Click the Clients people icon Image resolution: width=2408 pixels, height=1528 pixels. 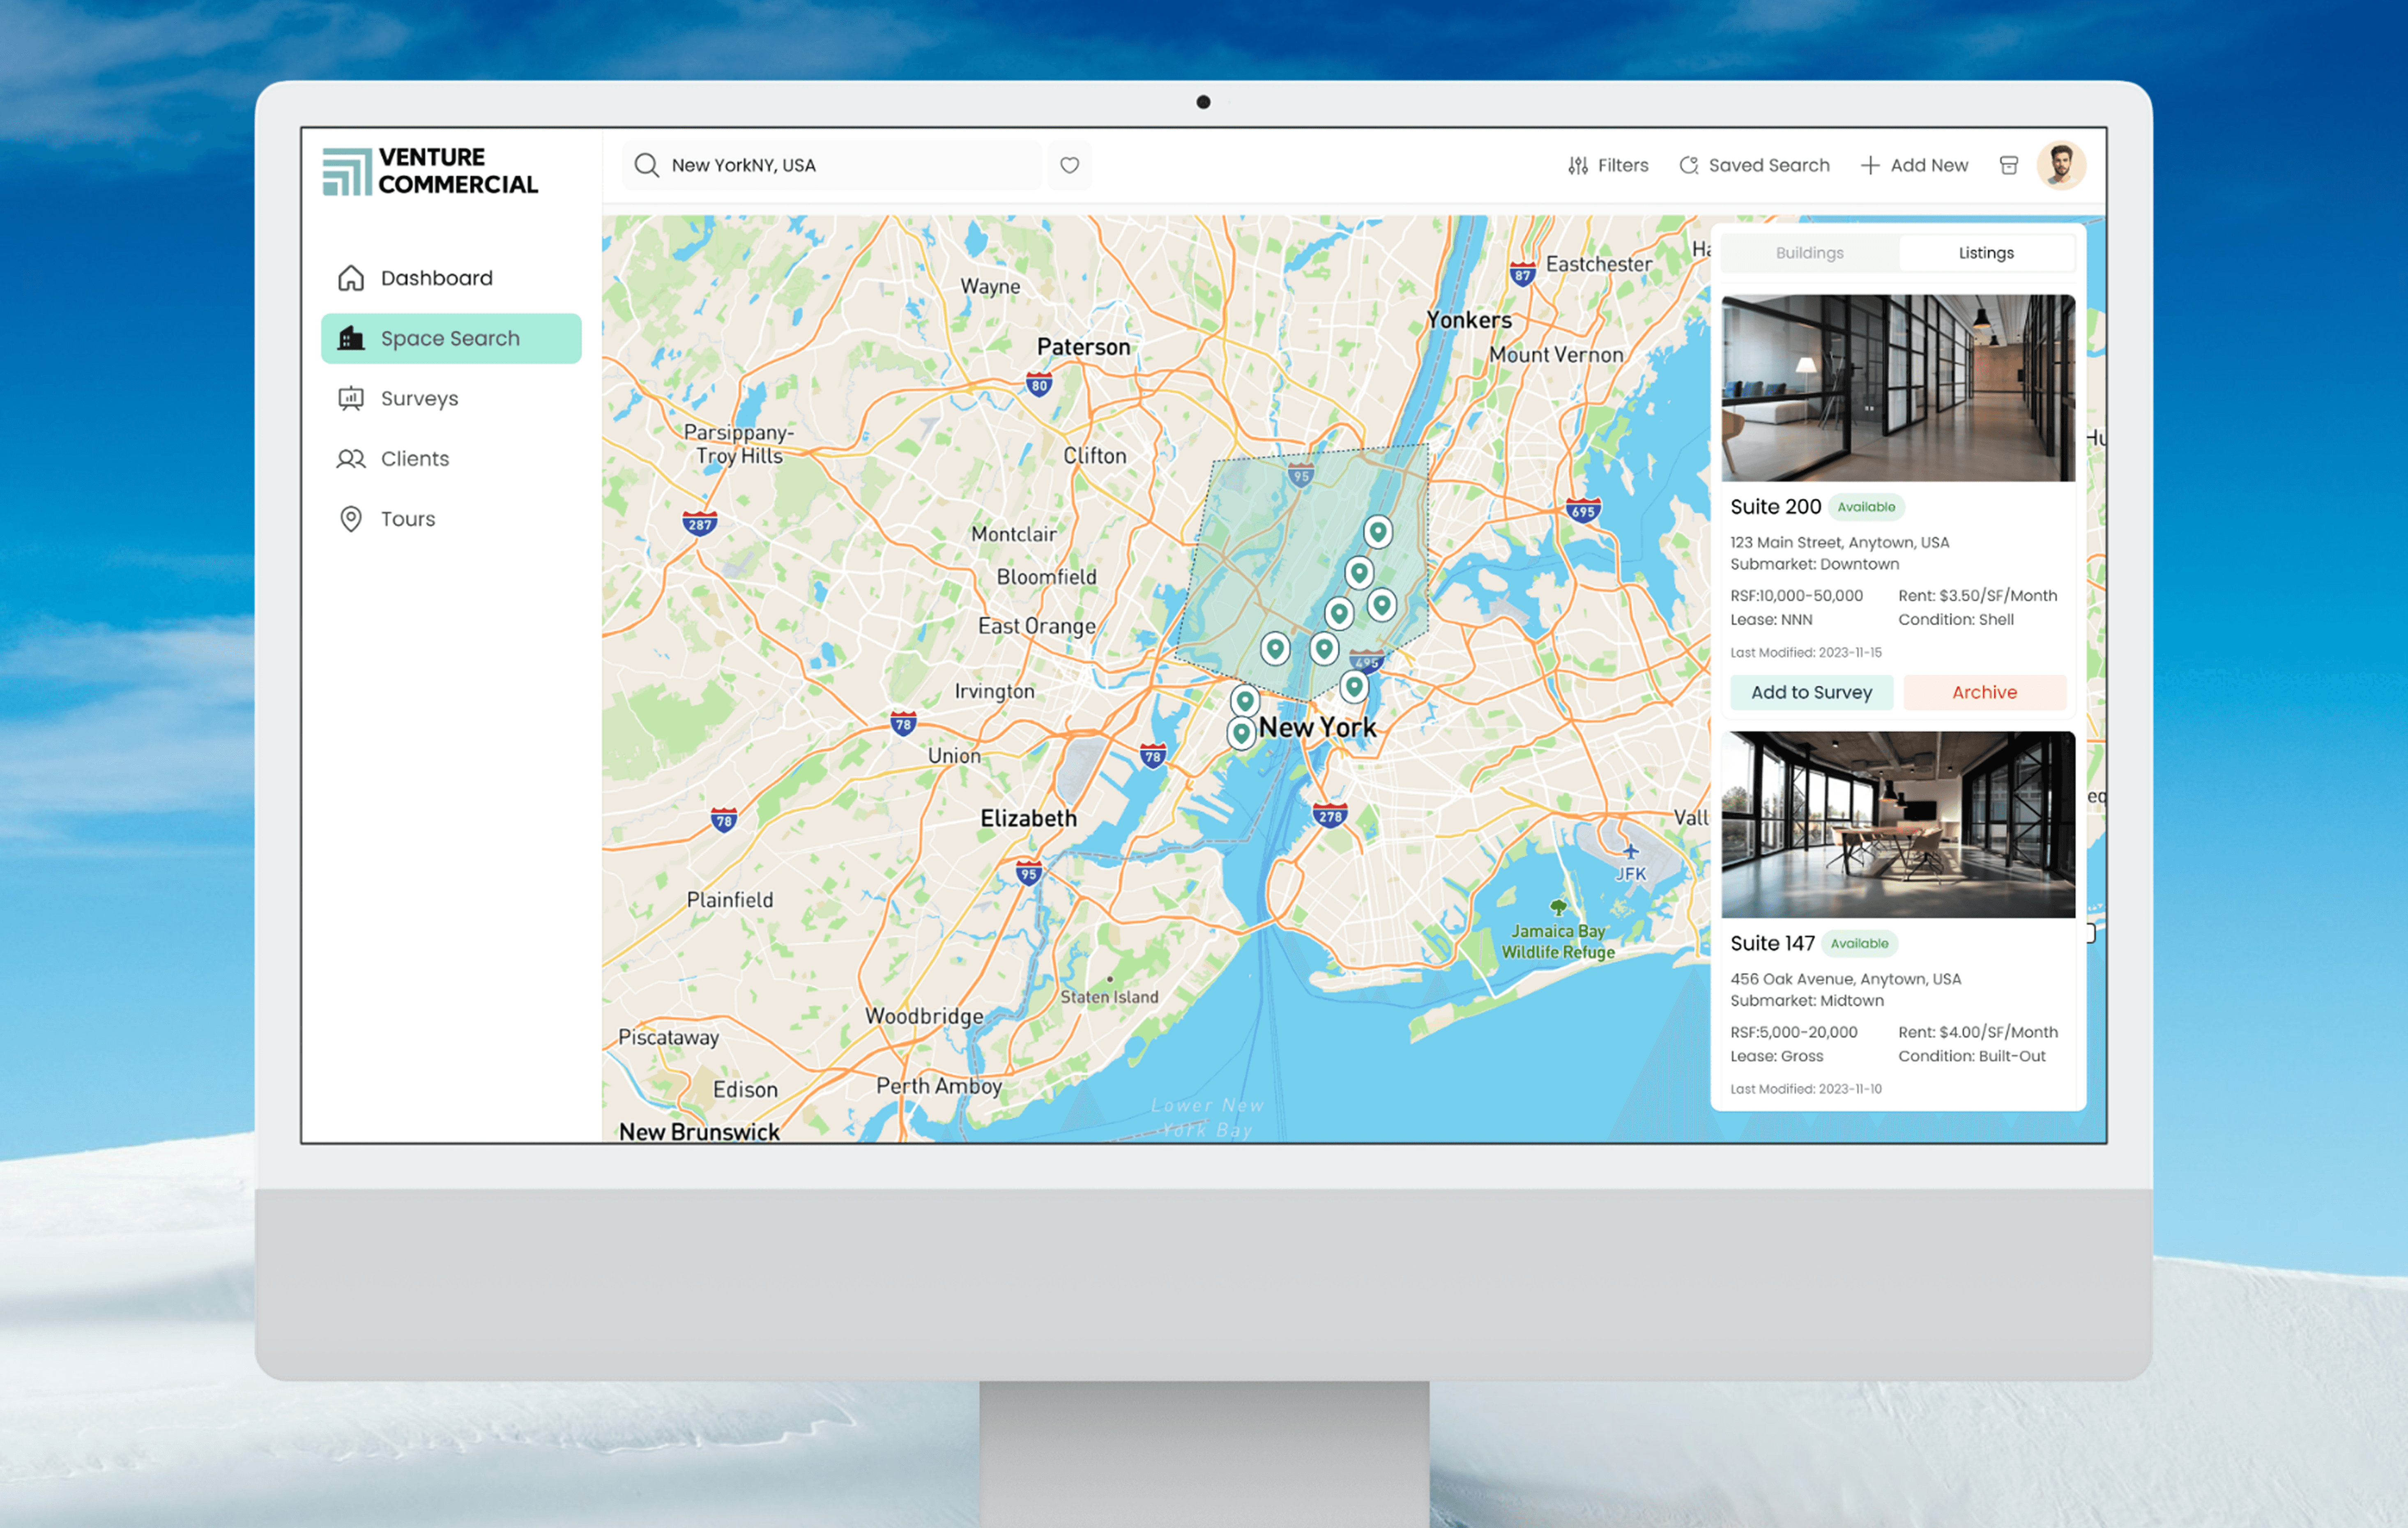click(351, 459)
